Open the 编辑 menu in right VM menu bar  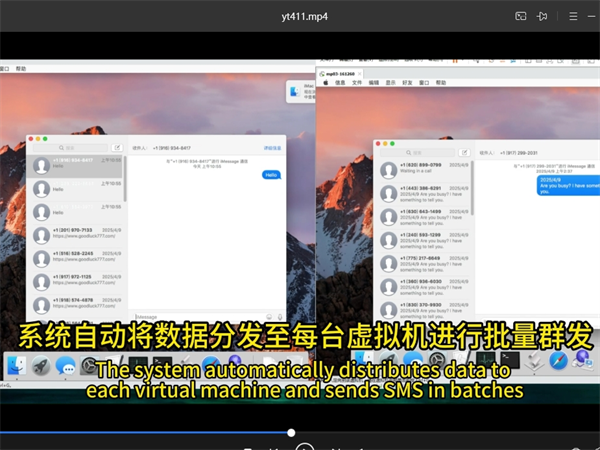click(x=373, y=83)
